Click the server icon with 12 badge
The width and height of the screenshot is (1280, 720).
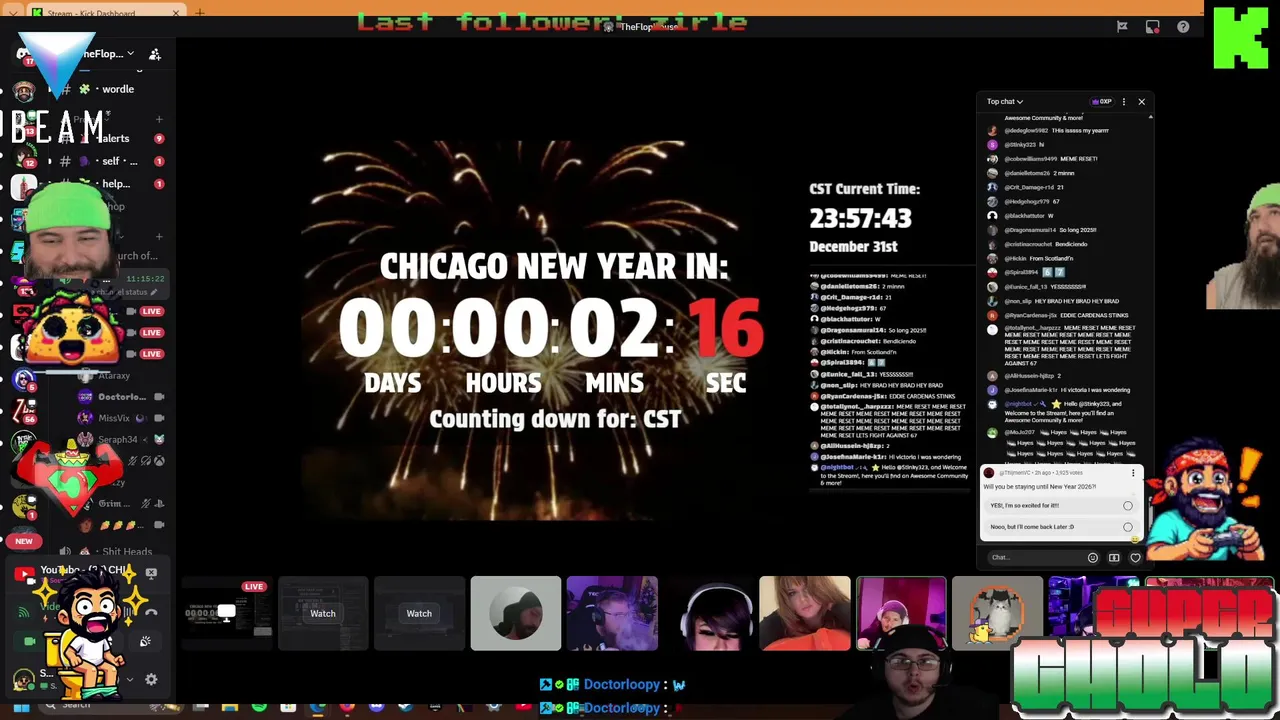[23, 155]
